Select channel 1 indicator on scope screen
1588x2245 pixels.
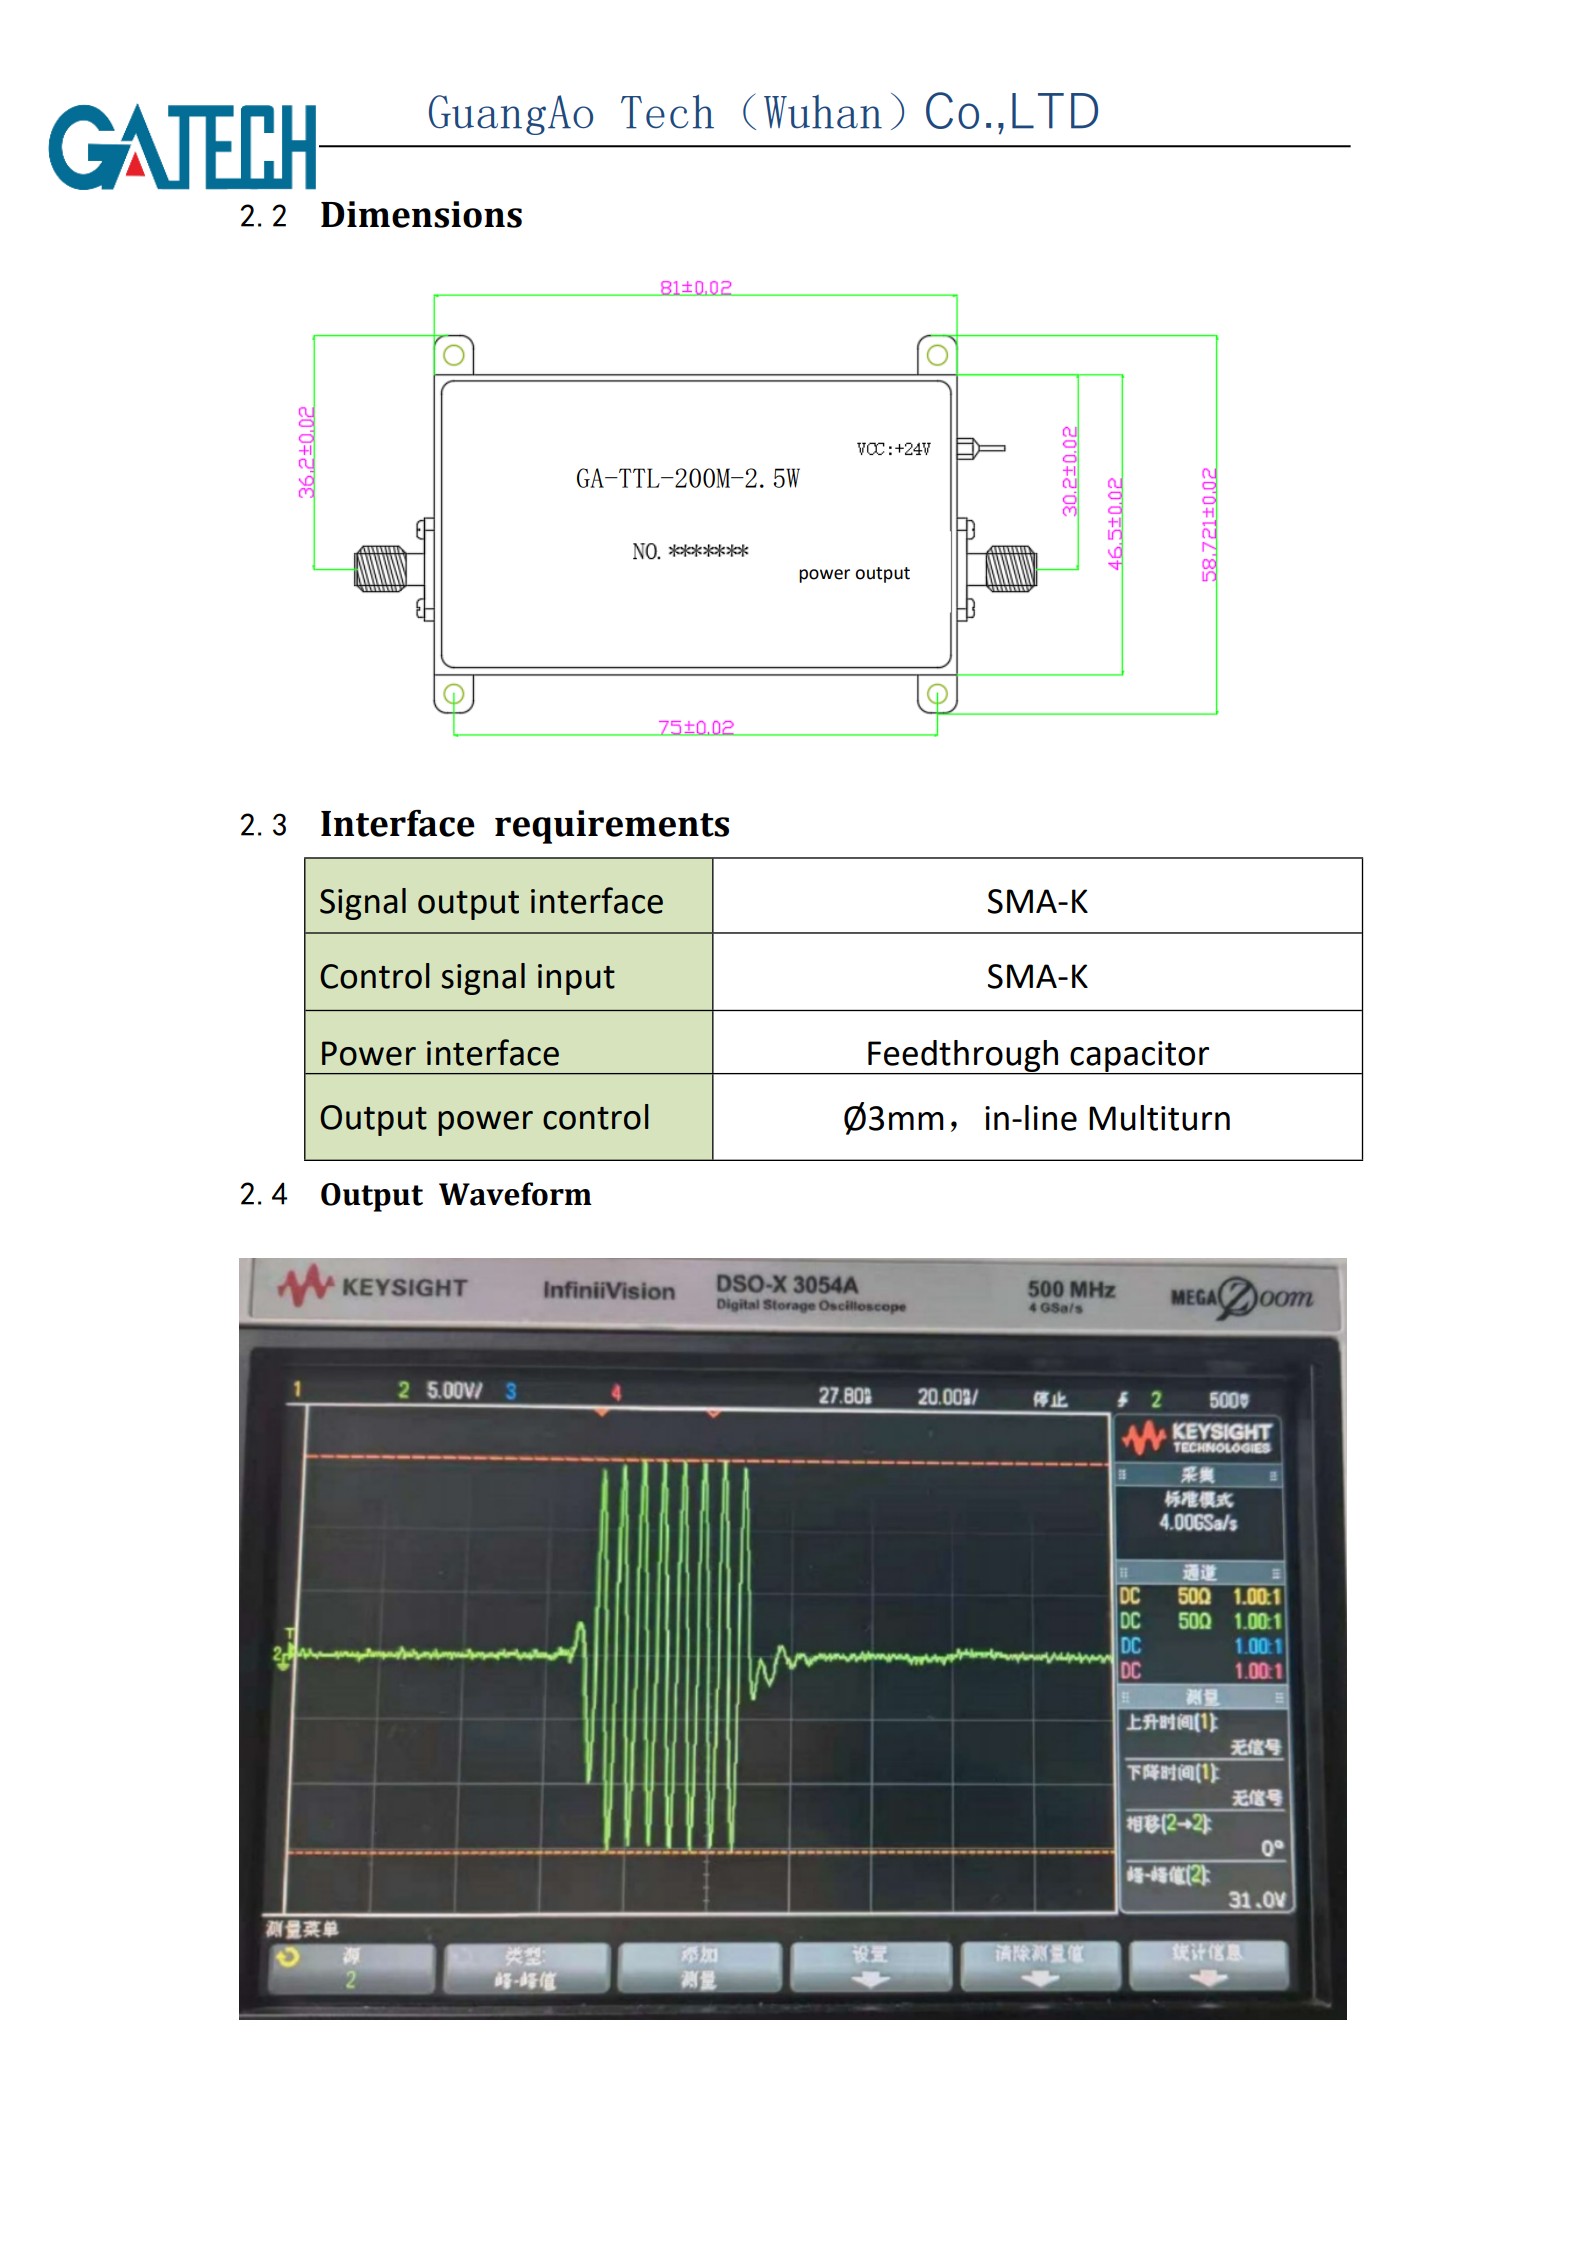pyautogui.click(x=297, y=1389)
